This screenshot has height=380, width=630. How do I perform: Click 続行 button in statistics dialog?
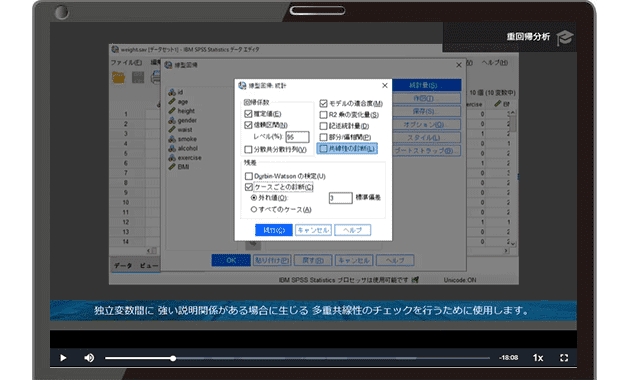point(274,230)
